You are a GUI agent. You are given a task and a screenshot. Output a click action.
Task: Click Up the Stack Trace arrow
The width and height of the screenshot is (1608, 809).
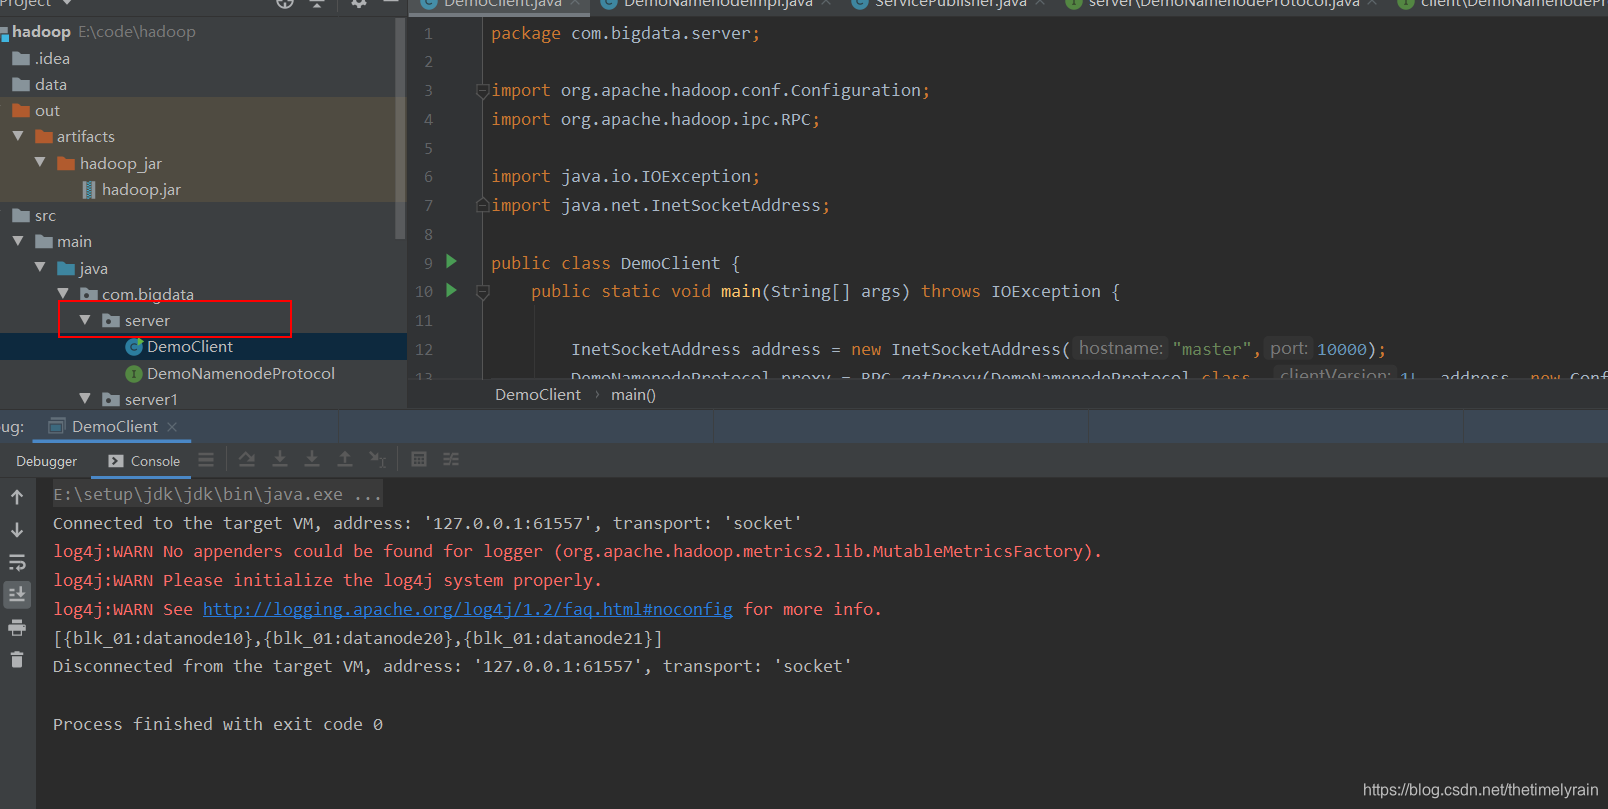click(17, 497)
